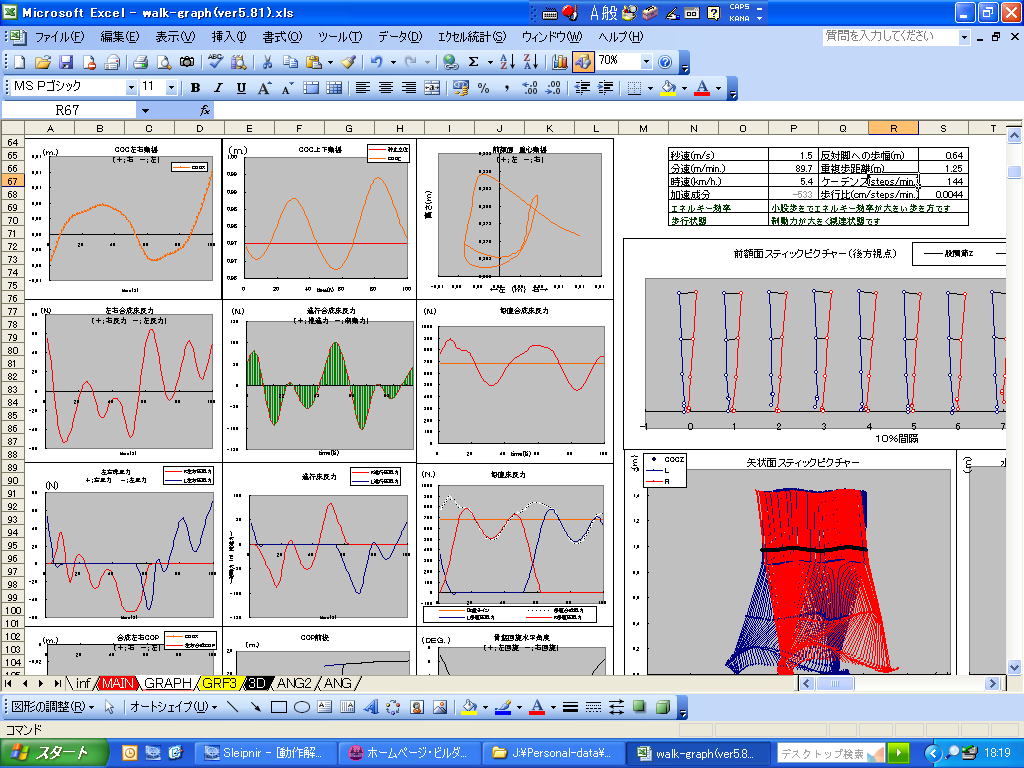The width and height of the screenshot is (1024, 768).
Task: Click the column R header
Action: [893, 128]
